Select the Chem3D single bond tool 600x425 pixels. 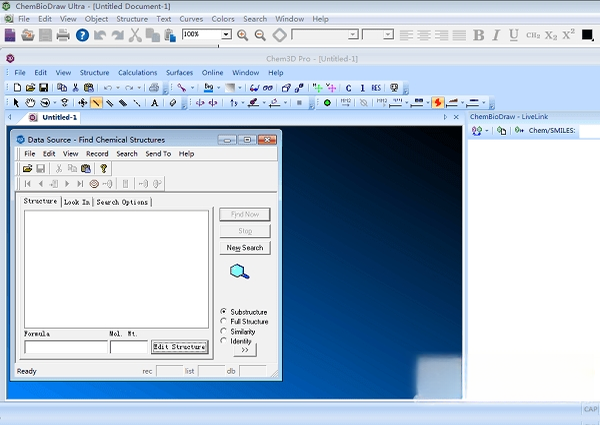pyautogui.click(x=96, y=103)
